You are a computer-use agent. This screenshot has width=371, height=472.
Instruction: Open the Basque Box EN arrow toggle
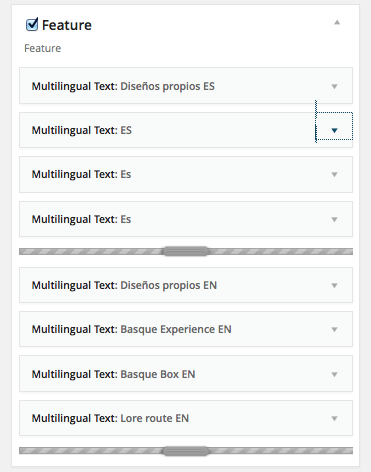[x=334, y=374]
